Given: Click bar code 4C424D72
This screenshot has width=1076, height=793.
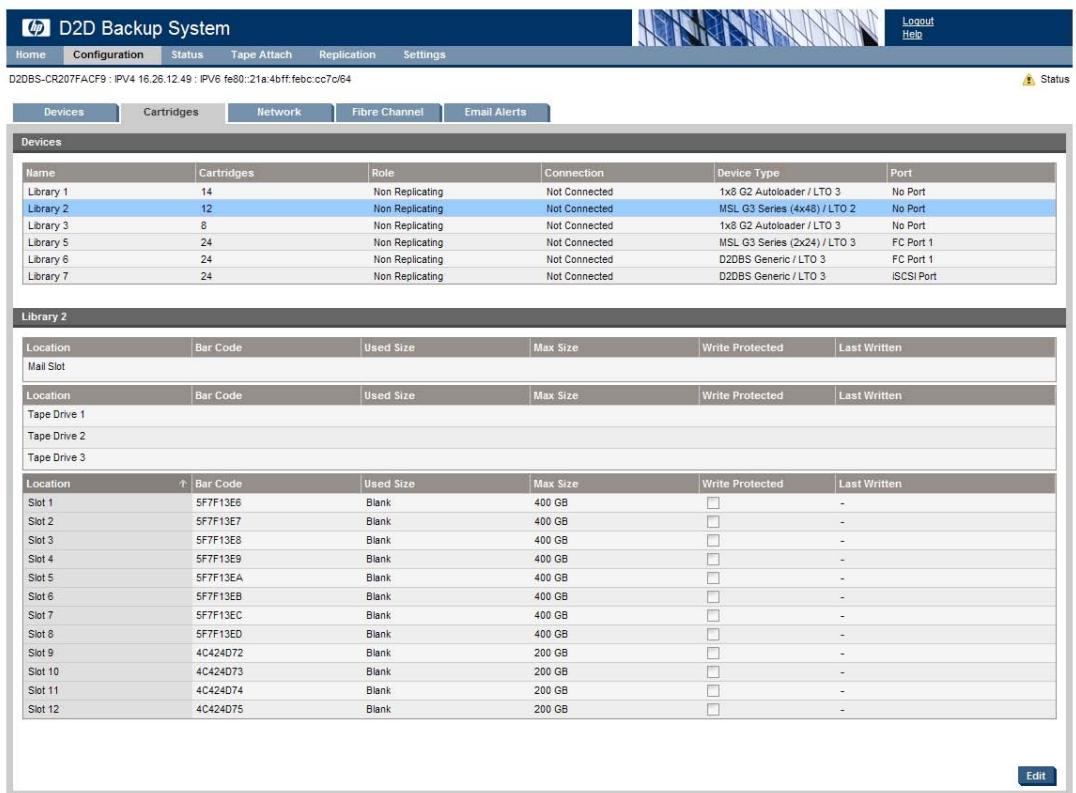Looking at the screenshot, I should coord(220,653).
